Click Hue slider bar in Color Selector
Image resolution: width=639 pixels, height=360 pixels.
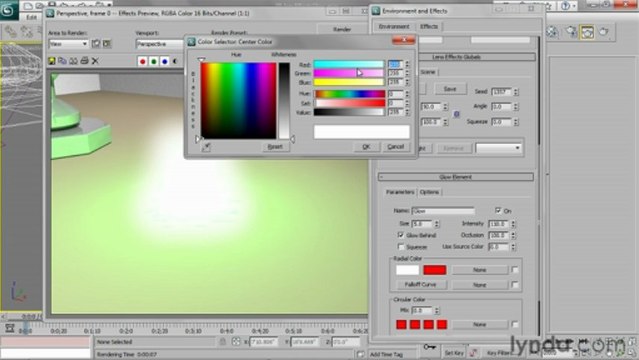pos(349,94)
